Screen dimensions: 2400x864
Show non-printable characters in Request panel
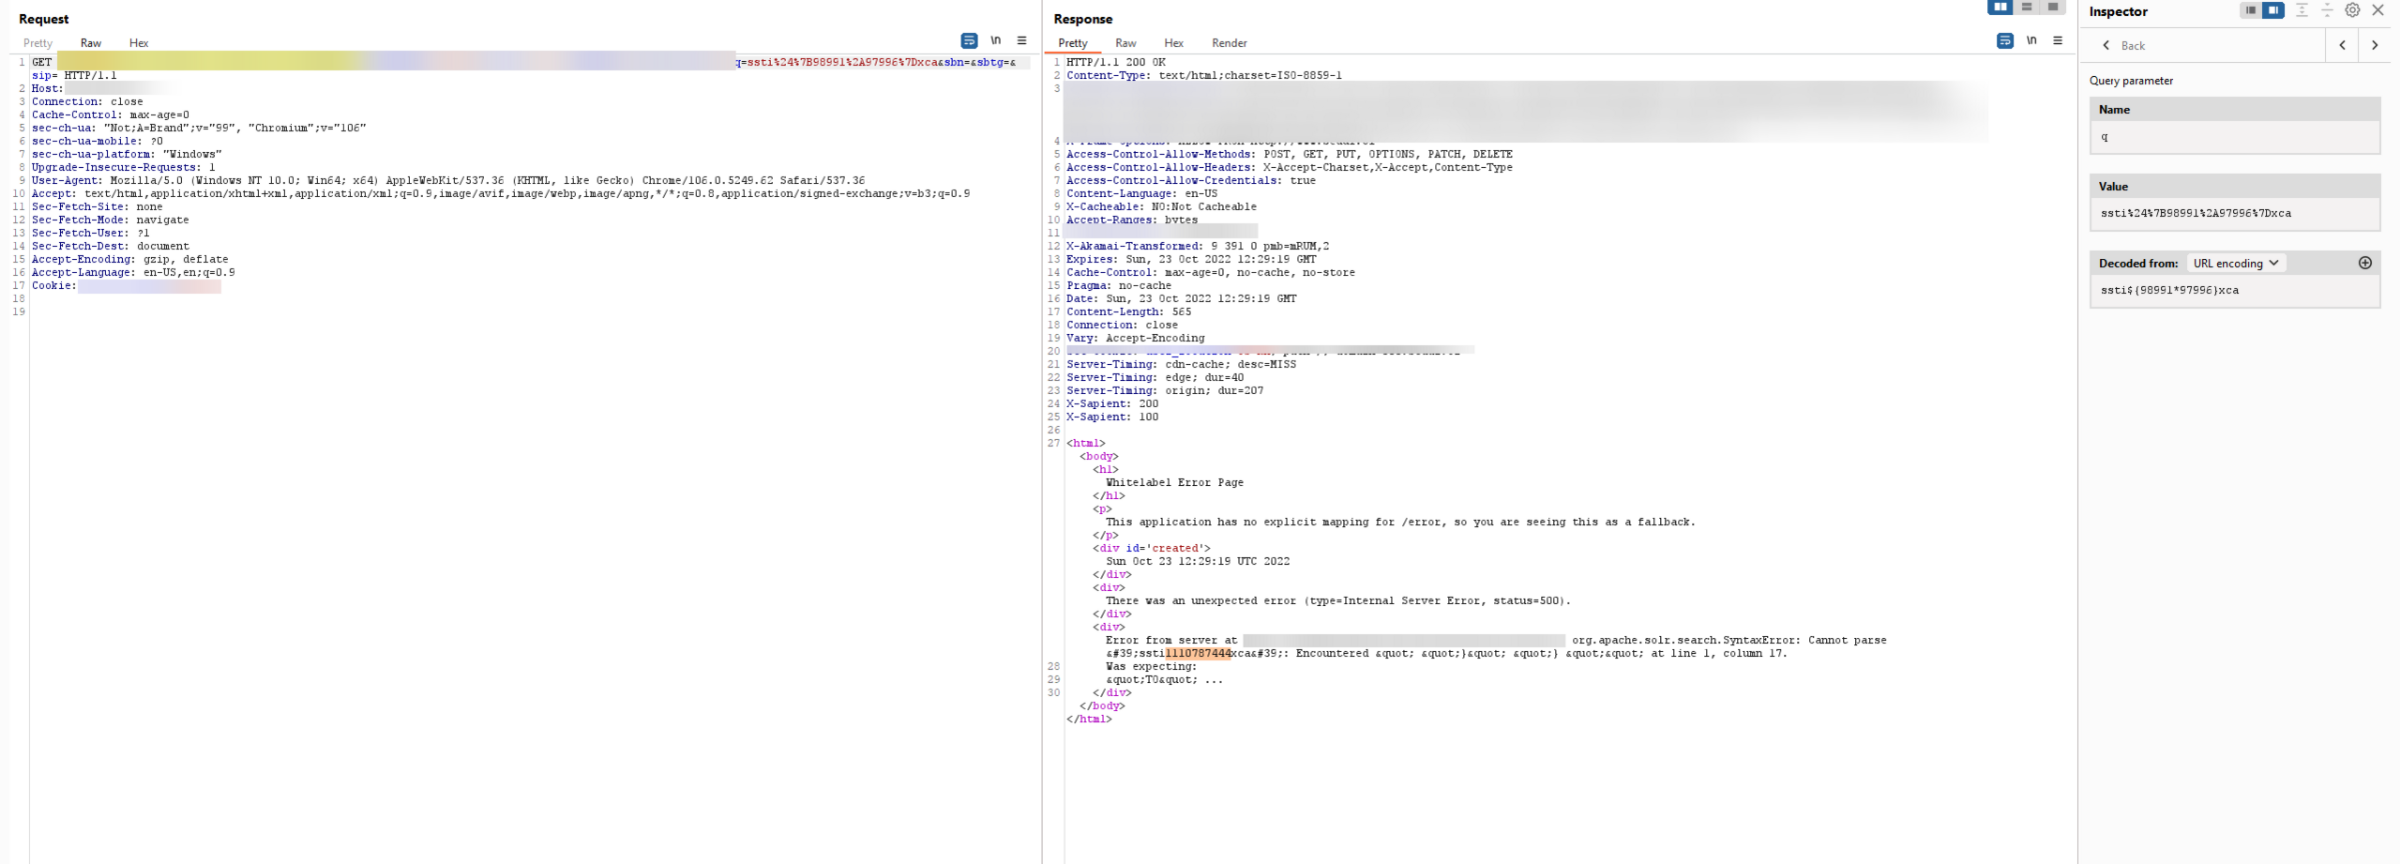pyautogui.click(x=995, y=41)
